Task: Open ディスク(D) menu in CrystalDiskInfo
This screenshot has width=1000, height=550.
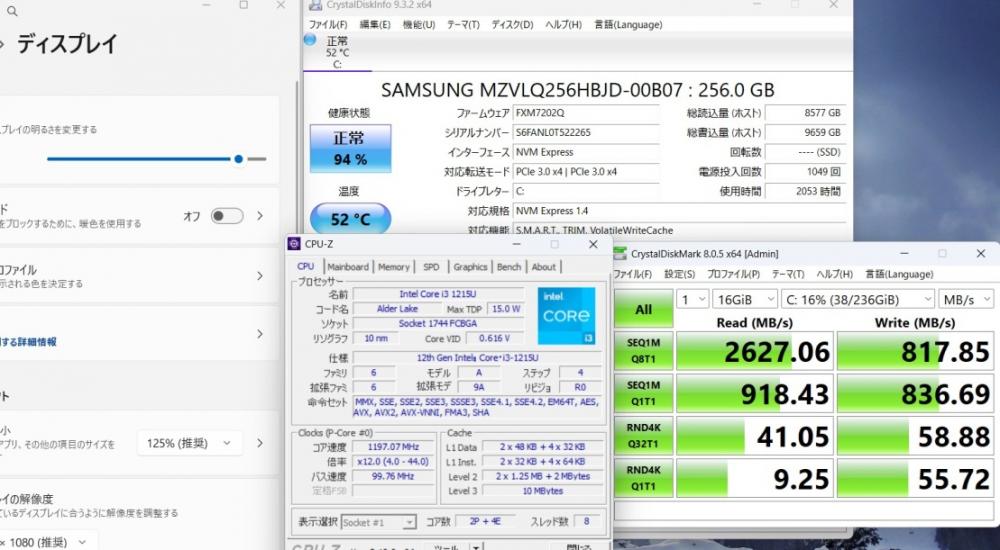Action: 512,24
